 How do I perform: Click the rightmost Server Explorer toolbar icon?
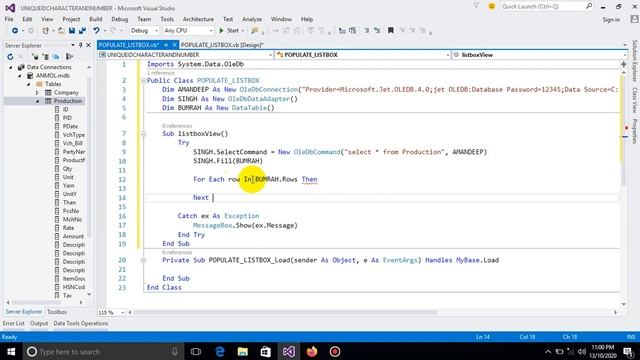click(x=70, y=56)
